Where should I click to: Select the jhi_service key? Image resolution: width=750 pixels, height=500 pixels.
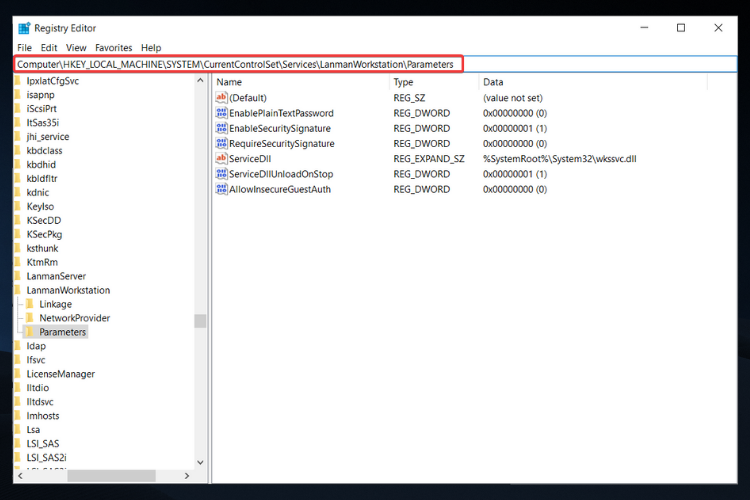(x=48, y=137)
